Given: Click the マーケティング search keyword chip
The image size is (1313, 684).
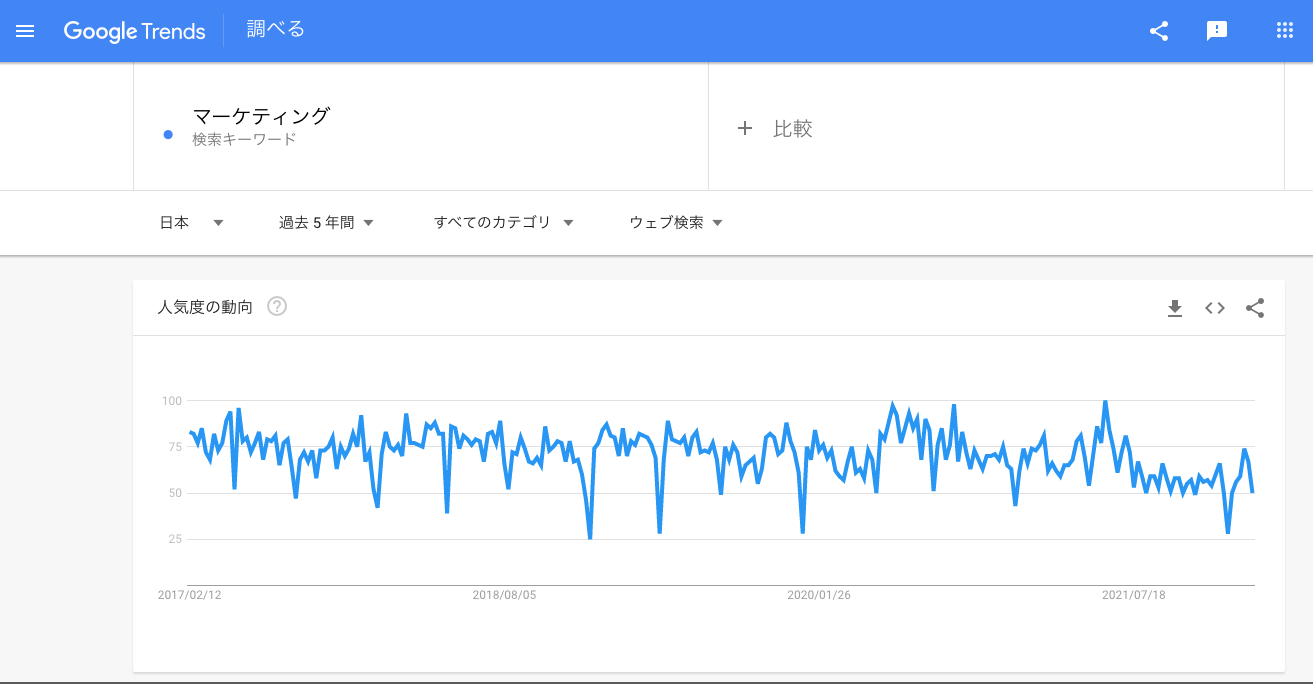Looking at the screenshot, I should [x=263, y=116].
